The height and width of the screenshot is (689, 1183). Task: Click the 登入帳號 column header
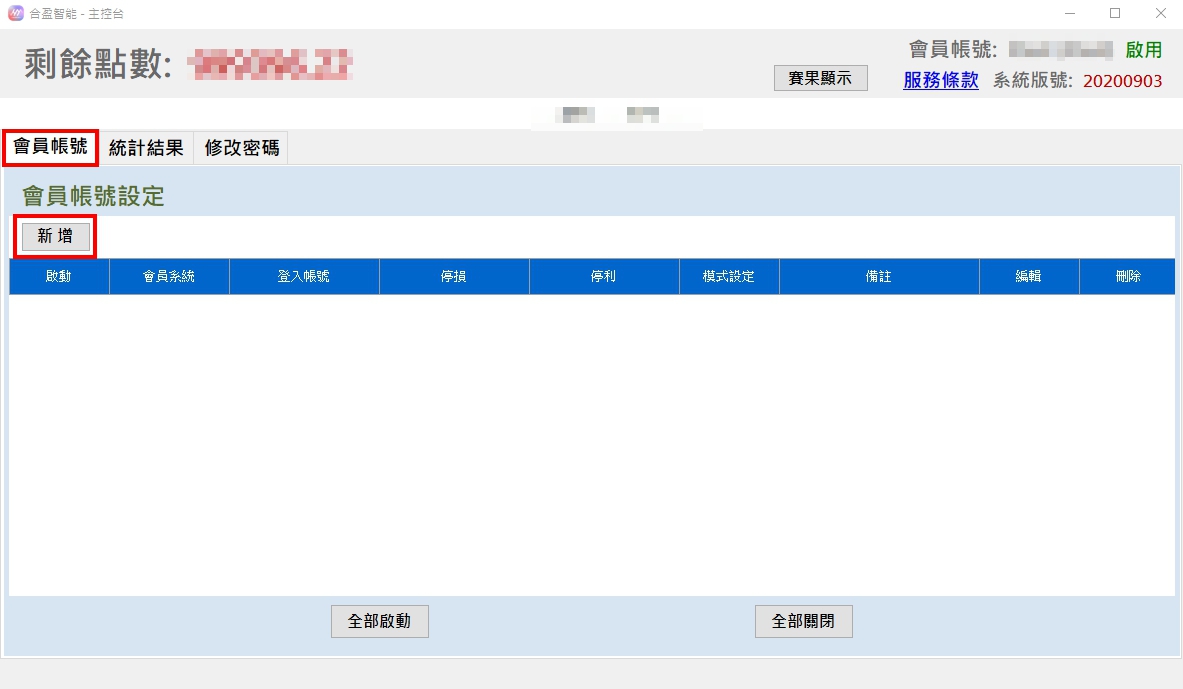click(304, 277)
